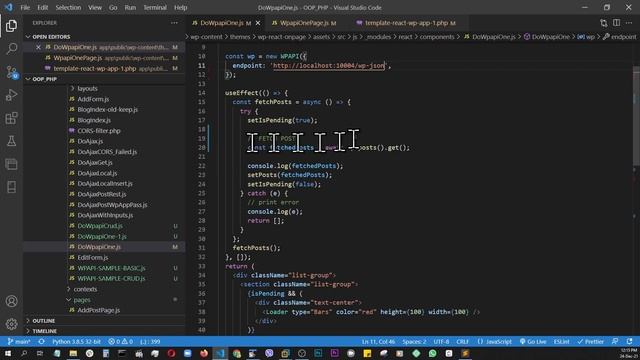
Task: Click the main branch indicator in status bar
Action: pyautogui.click(x=19, y=342)
